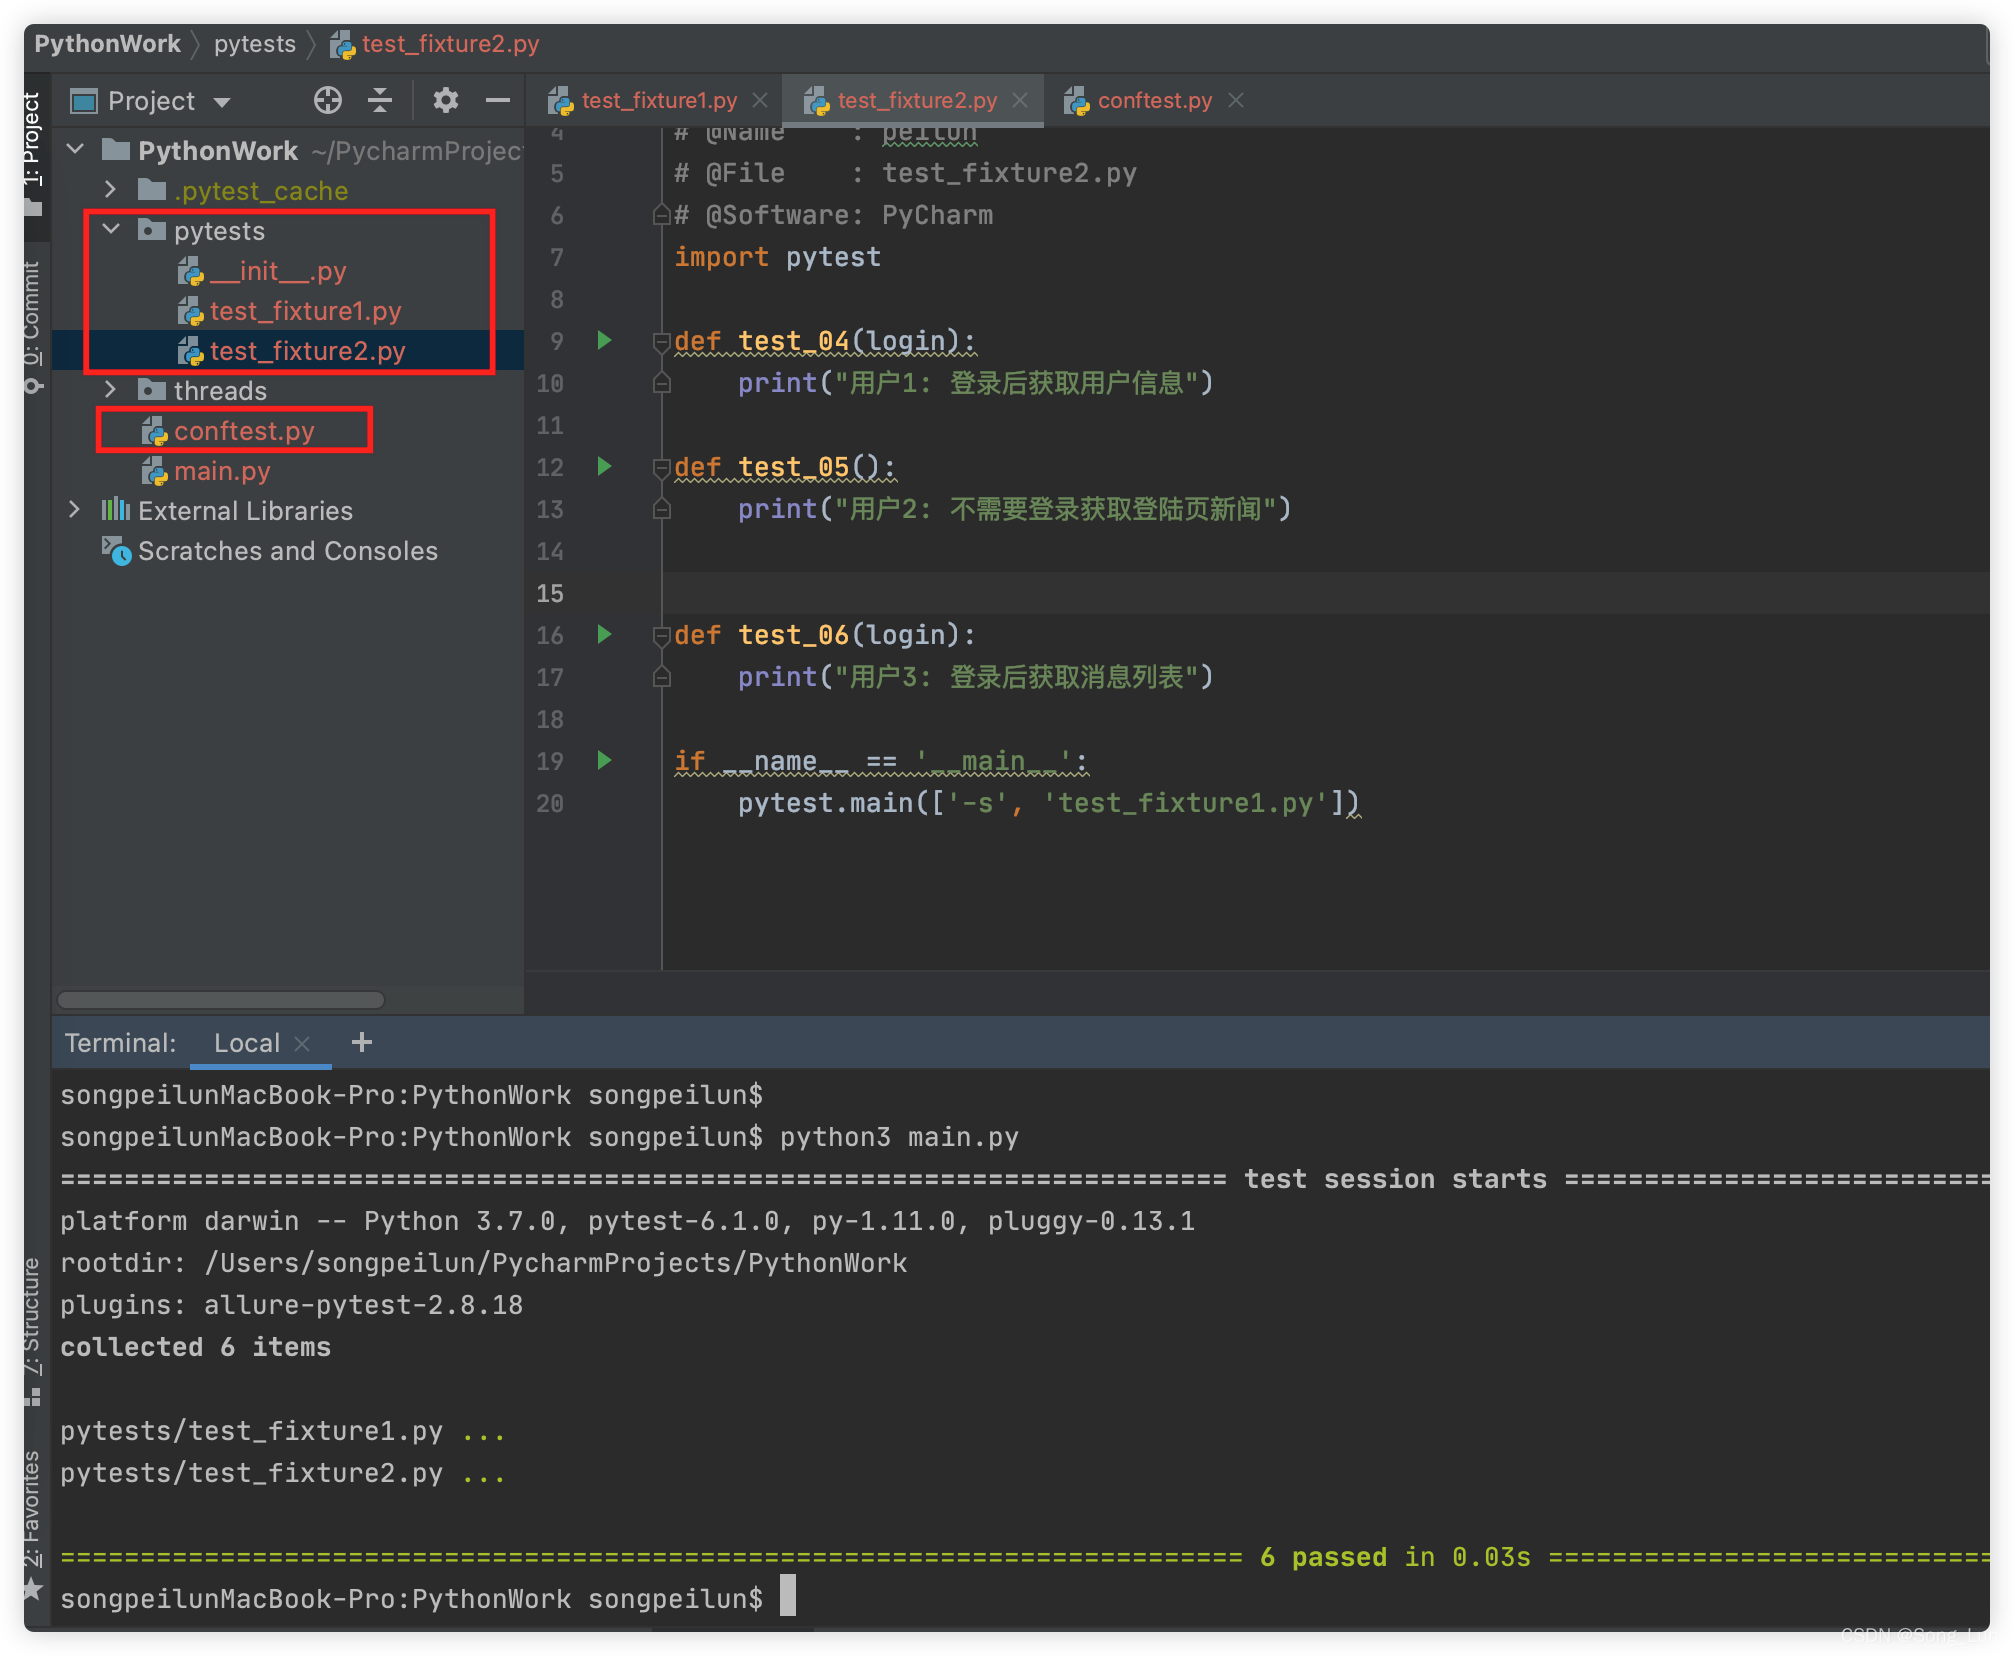This screenshot has width=2014, height=1656.
Task: Click the locate/select opened file crosshair icon
Action: pos(327,100)
